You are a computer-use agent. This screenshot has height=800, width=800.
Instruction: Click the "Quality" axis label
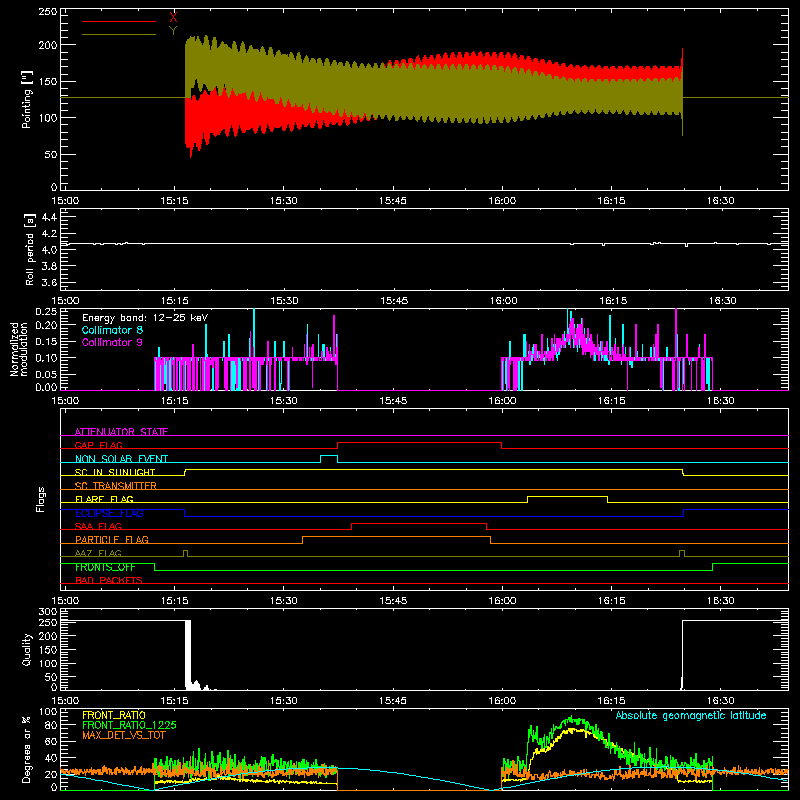(x=27, y=649)
